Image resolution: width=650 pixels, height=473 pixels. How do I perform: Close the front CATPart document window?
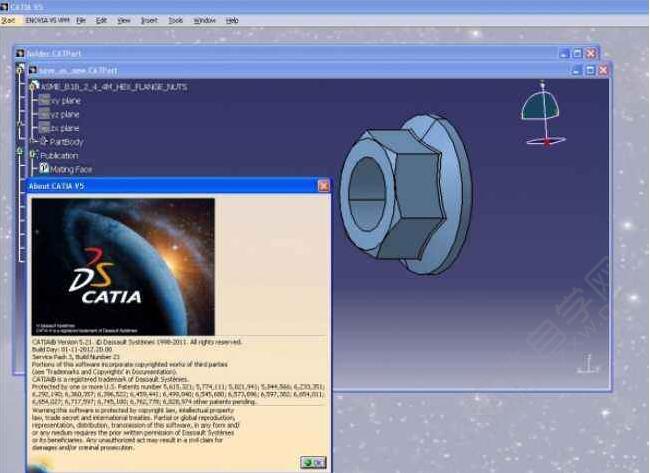pyautogui.click(x=604, y=70)
